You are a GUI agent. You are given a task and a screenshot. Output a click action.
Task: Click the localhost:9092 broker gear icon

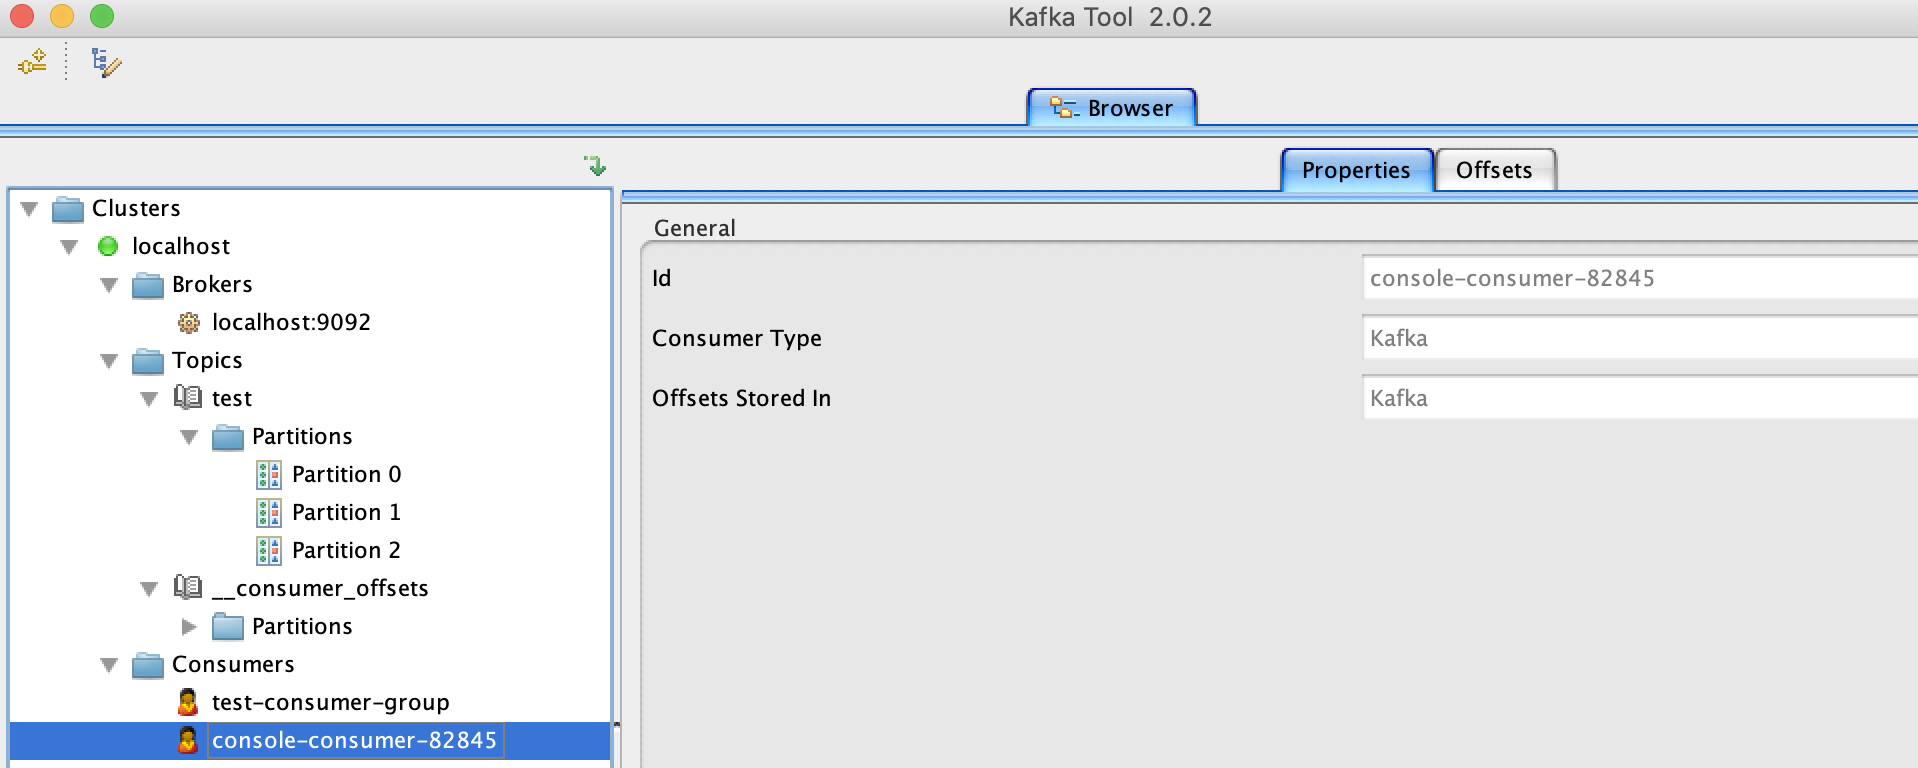(x=188, y=323)
